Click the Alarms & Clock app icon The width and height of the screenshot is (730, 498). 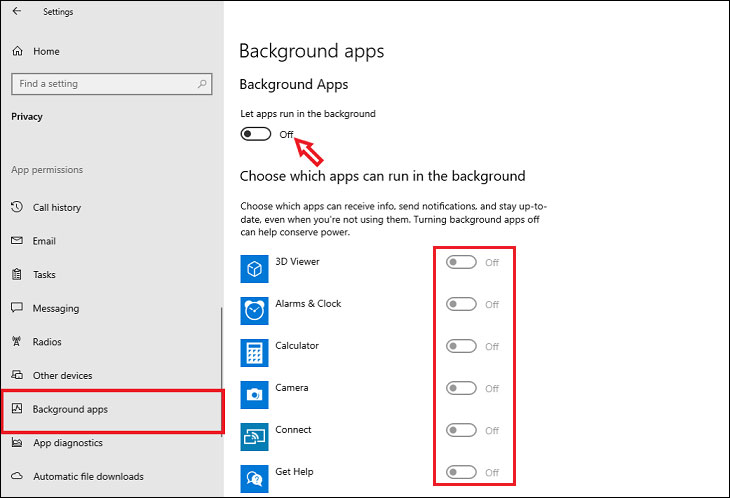point(255,311)
